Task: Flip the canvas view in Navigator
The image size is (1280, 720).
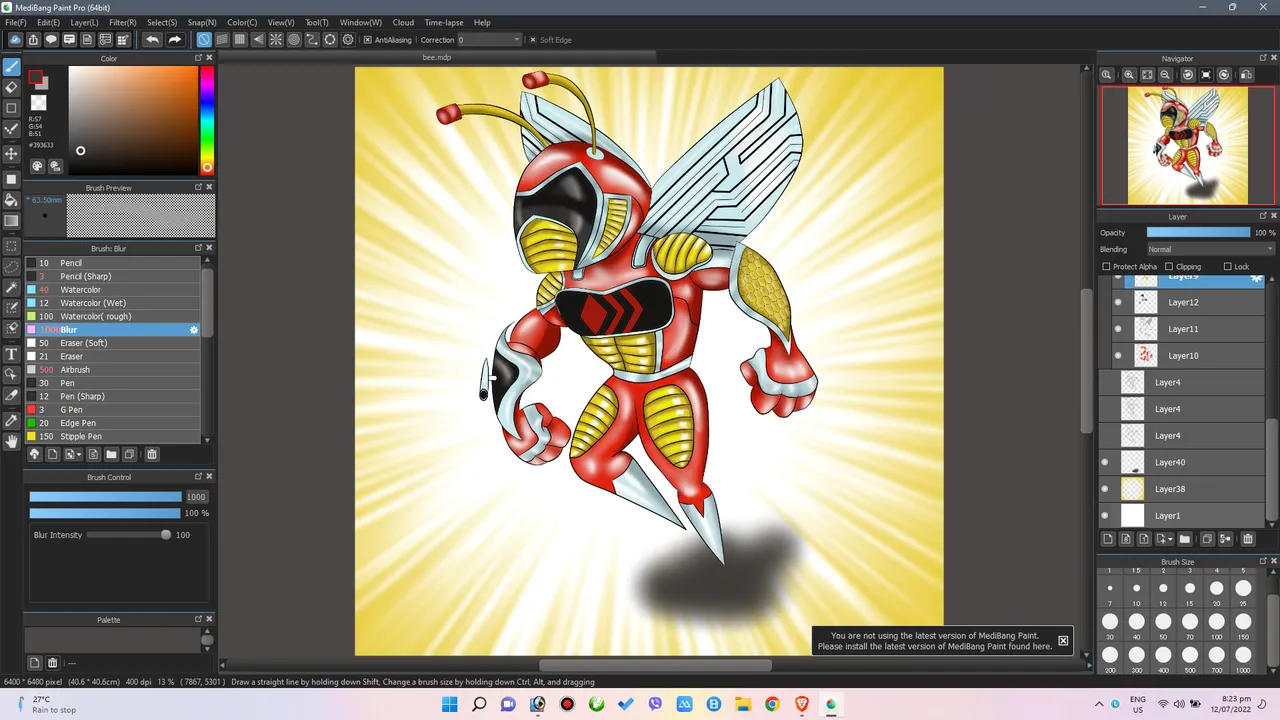Action: point(1247,75)
